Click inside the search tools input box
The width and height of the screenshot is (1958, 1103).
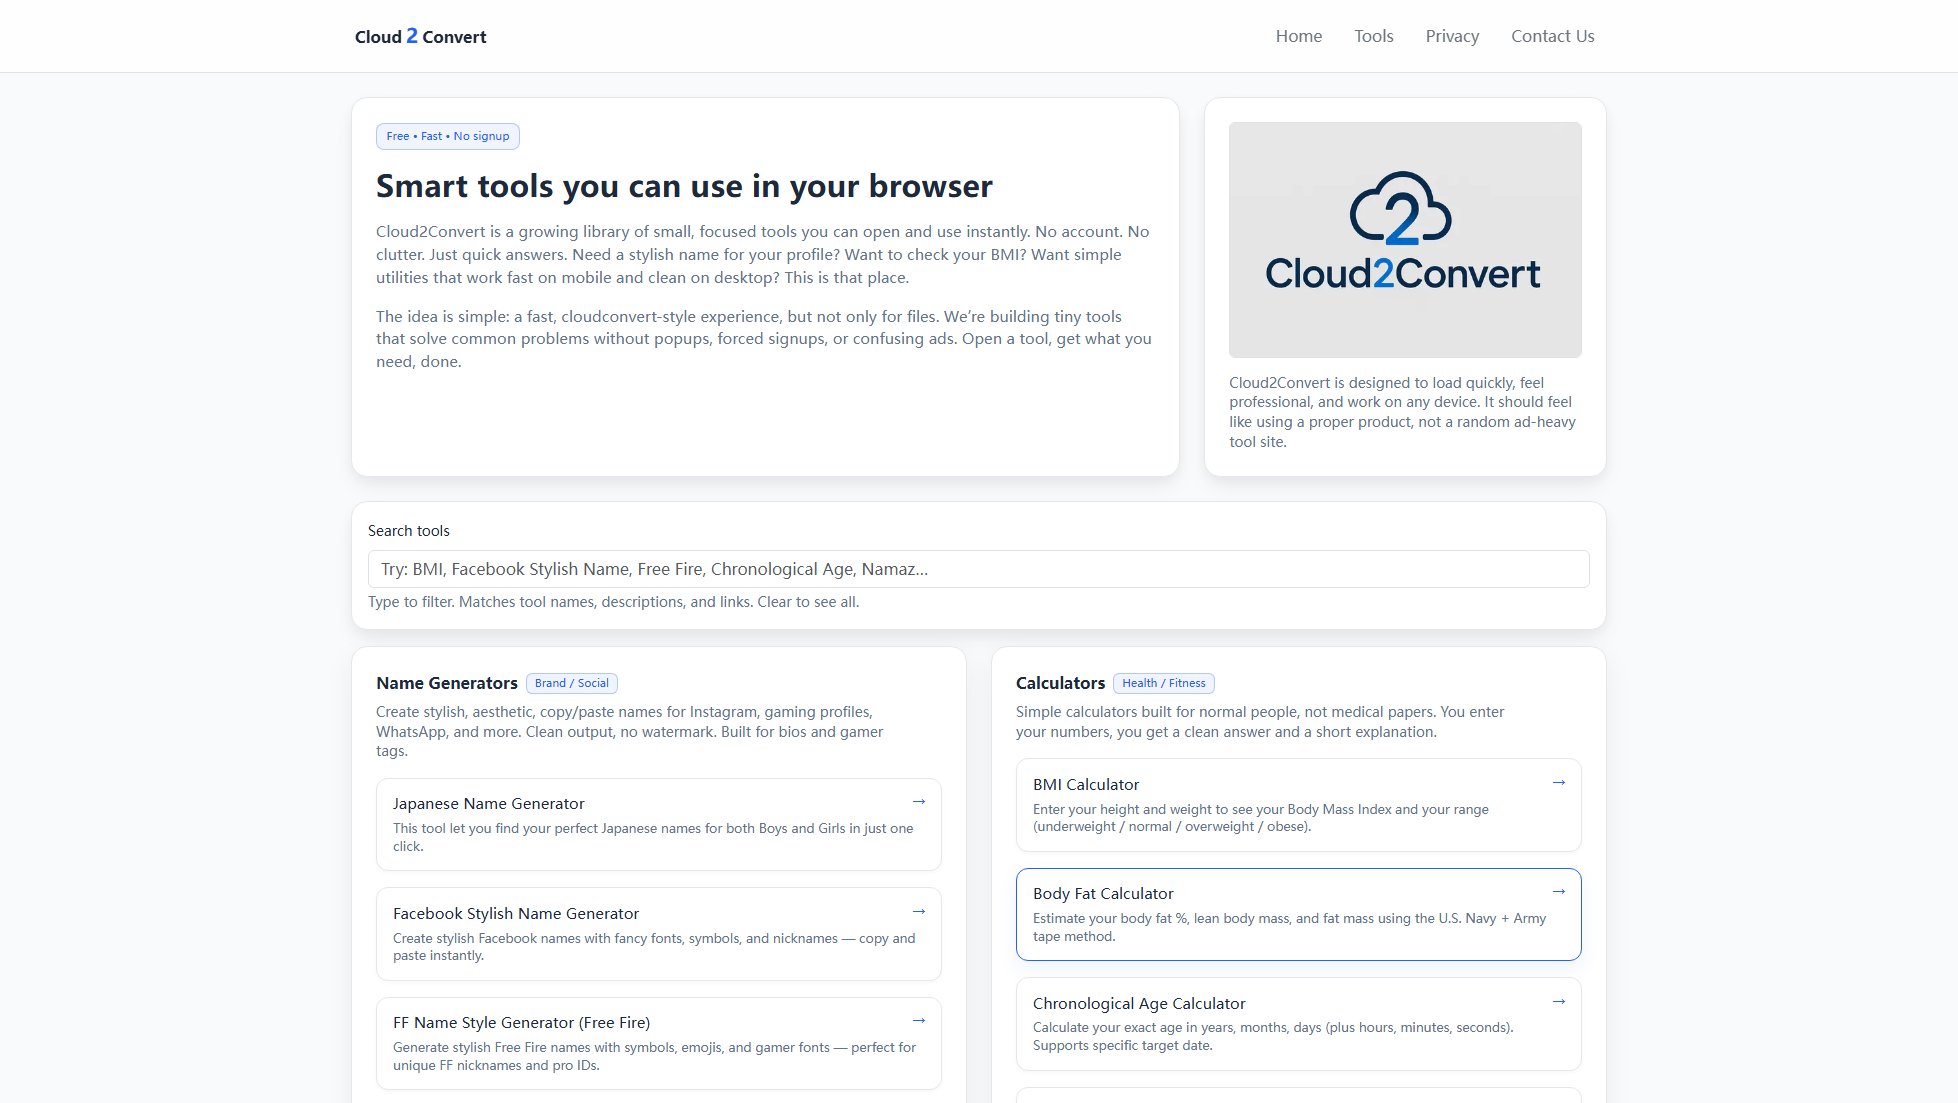pyautogui.click(x=977, y=568)
